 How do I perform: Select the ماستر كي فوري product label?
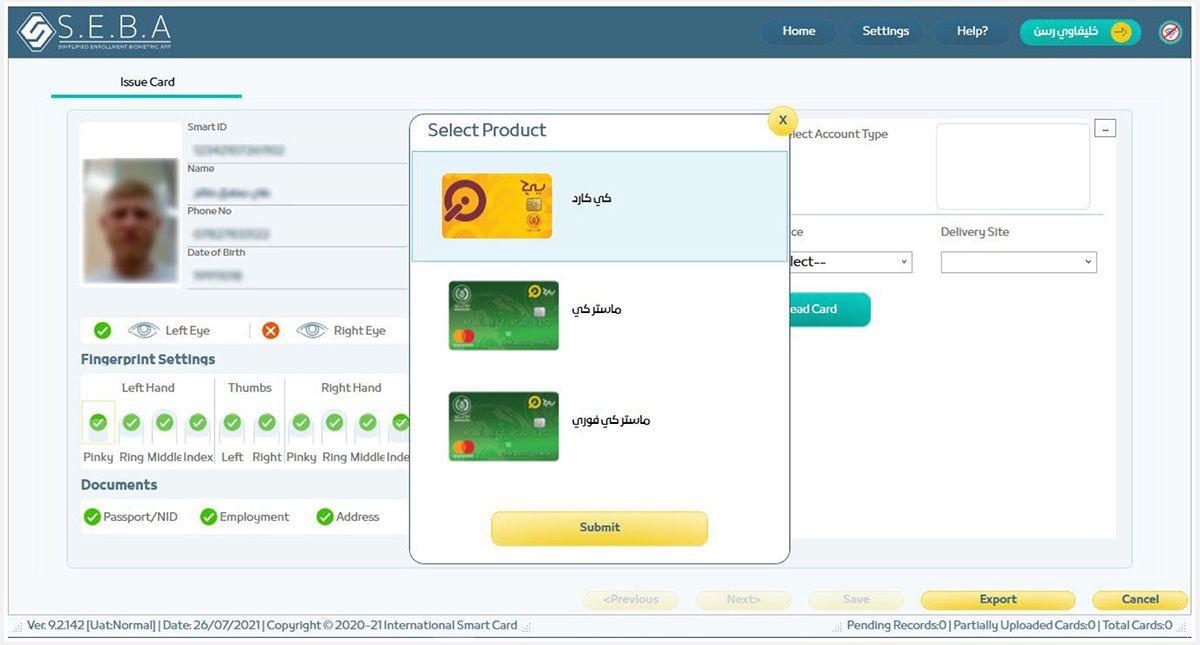(x=611, y=420)
